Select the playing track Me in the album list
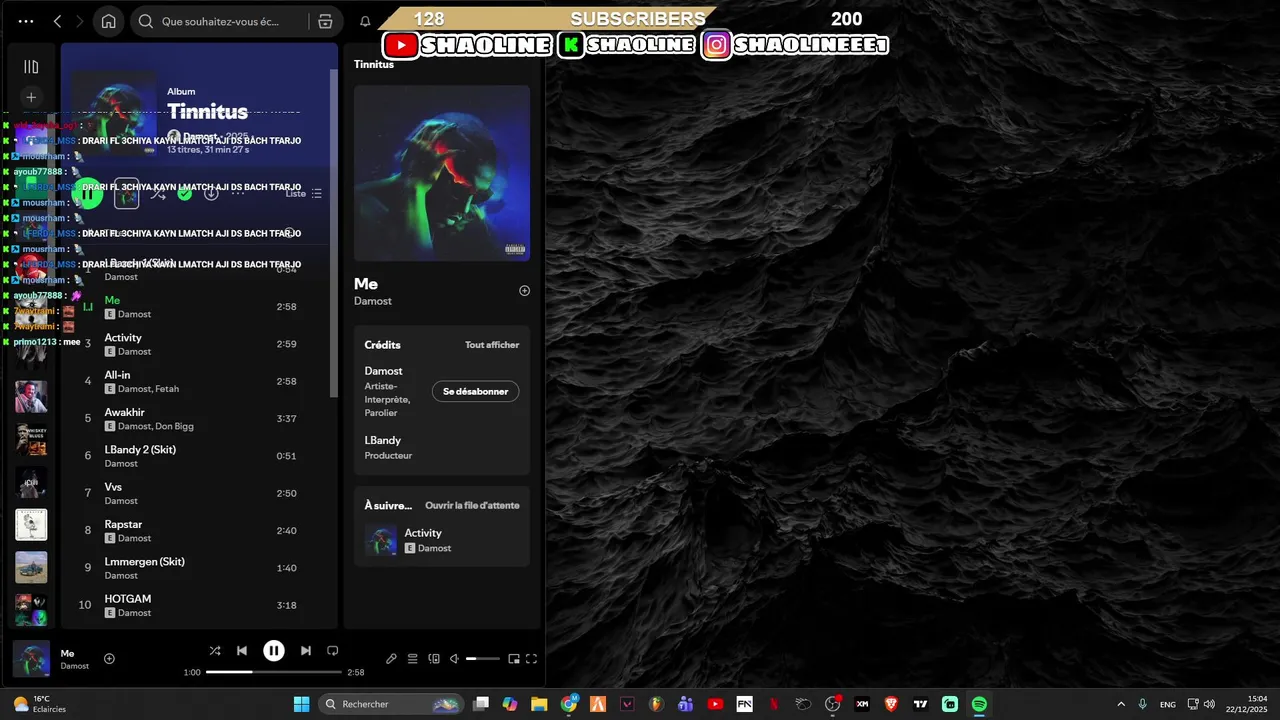 (200, 307)
